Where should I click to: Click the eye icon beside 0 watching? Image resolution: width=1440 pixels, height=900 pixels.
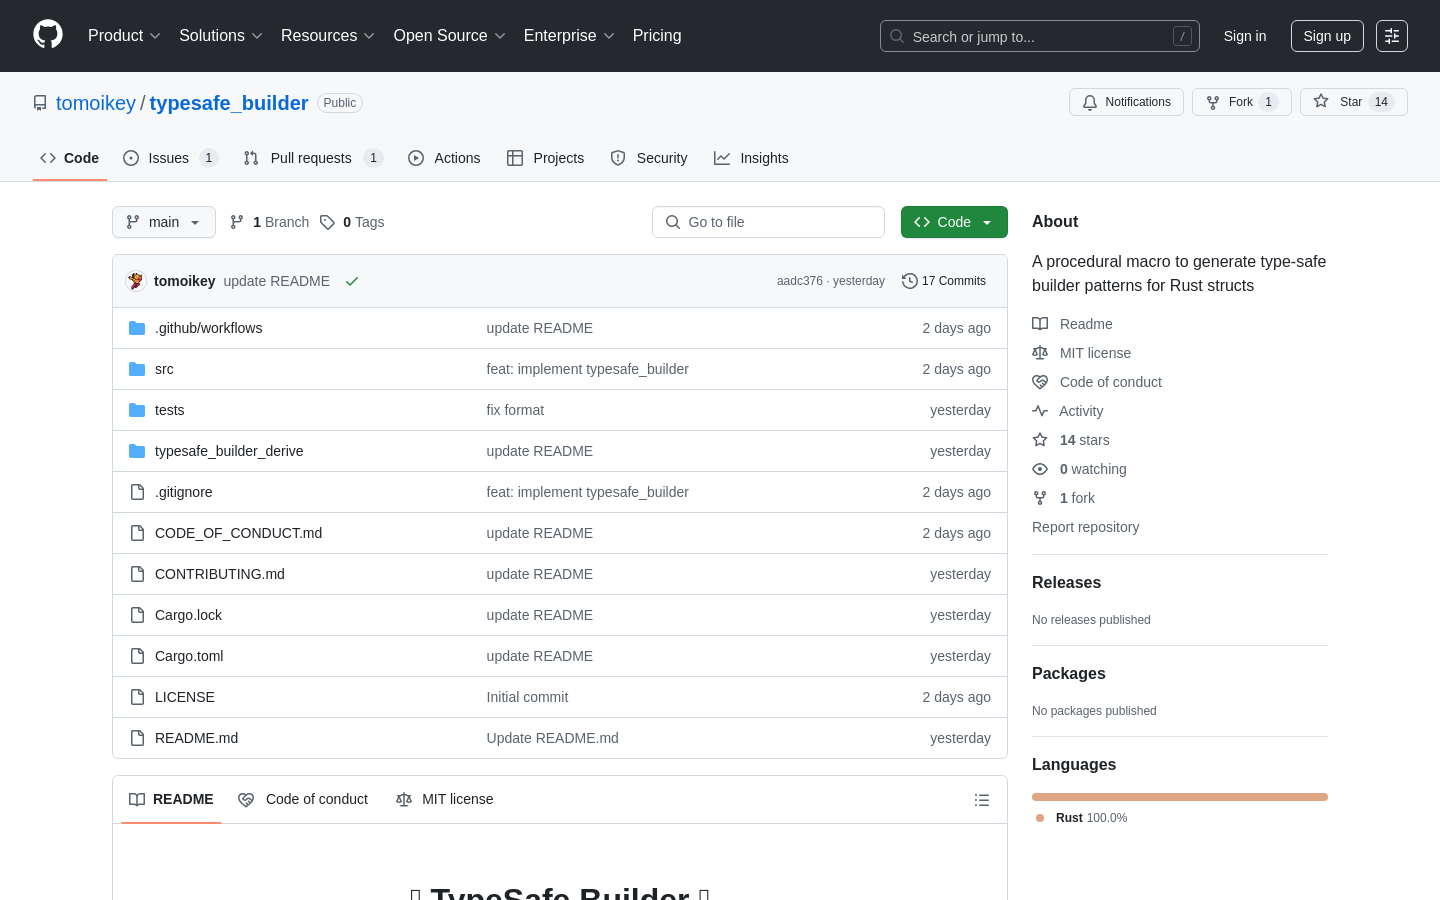1040,469
